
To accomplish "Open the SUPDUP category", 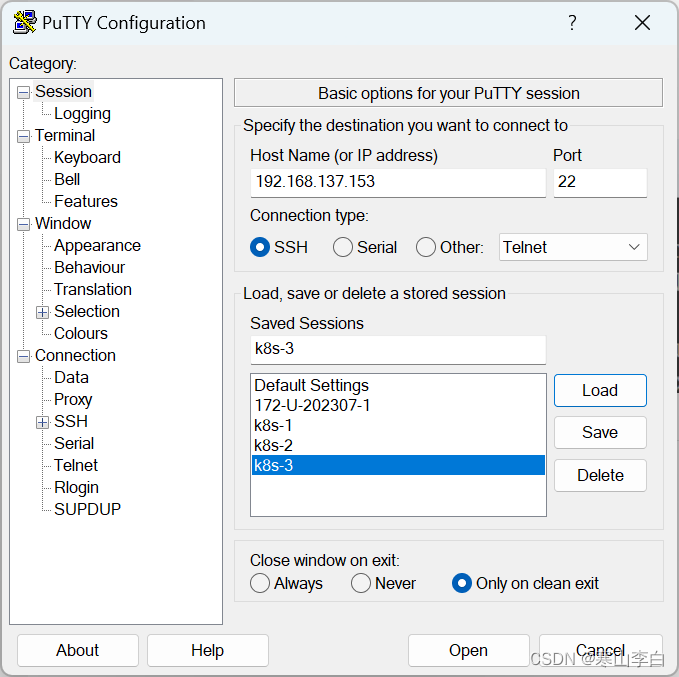I will coord(87,509).
